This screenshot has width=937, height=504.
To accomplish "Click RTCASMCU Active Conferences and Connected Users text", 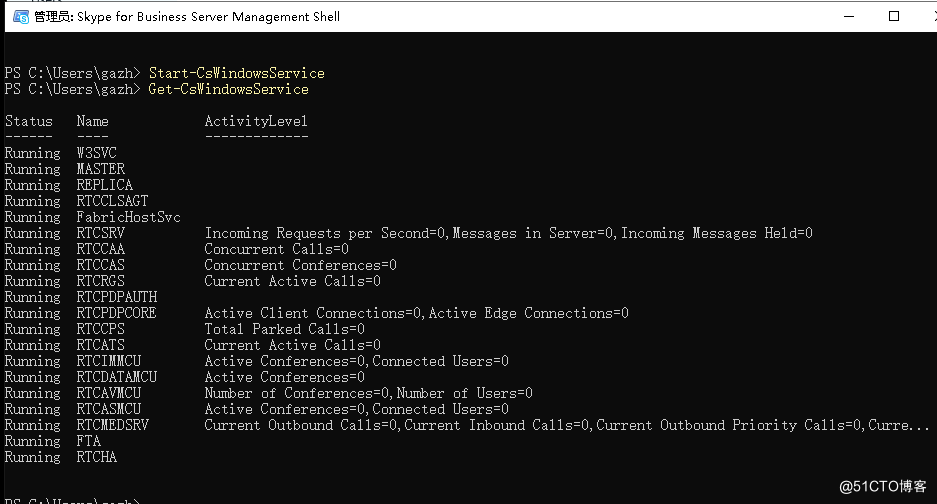I will 357,410.
